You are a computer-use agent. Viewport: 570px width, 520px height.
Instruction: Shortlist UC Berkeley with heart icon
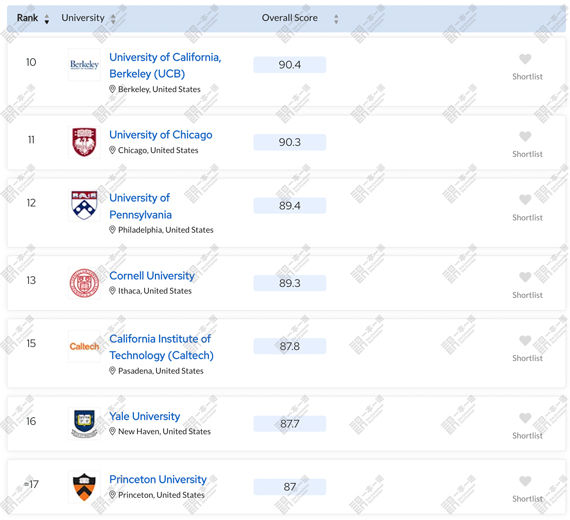(525, 59)
